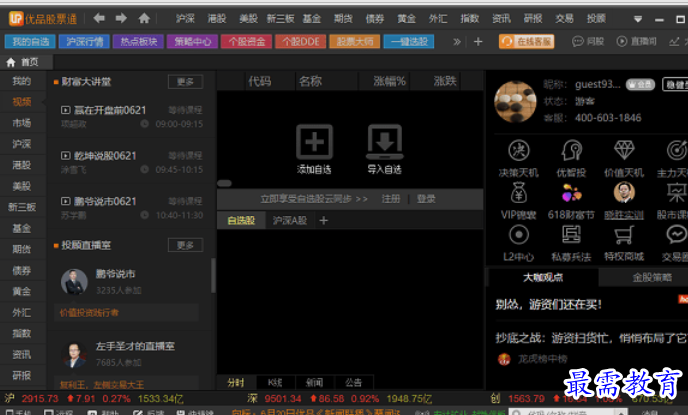
Task: Open 沪深 in top menu bar
Action: 185,18
